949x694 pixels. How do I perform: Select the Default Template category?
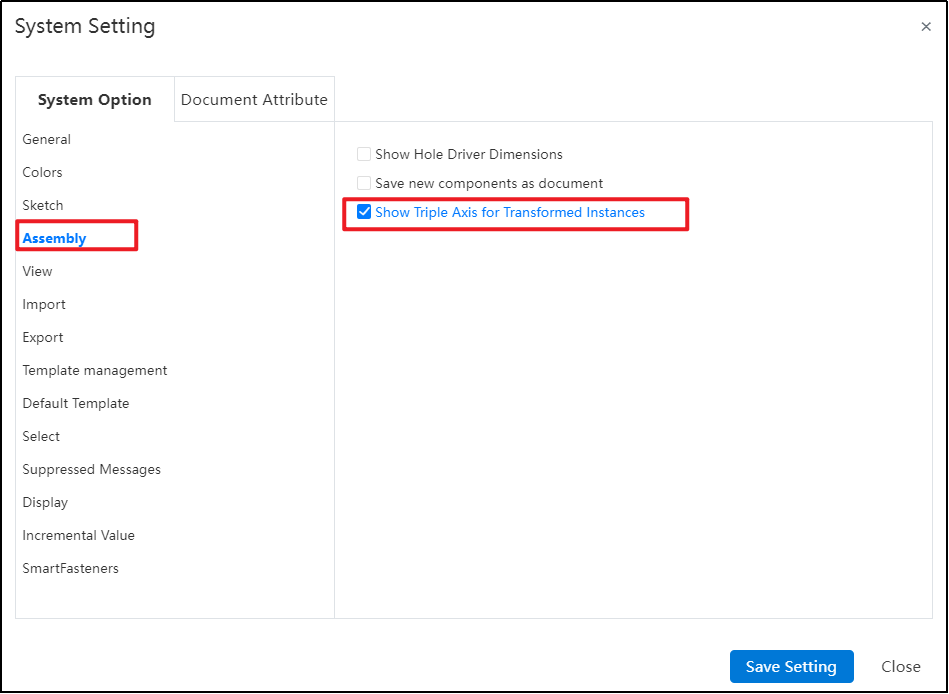pyautogui.click(x=76, y=404)
